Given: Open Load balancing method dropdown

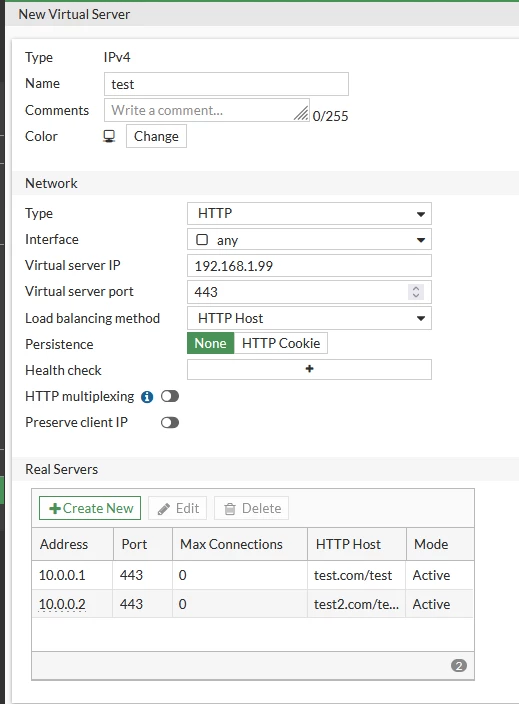Looking at the screenshot, I should pyautogui.click(x=309, y=318).
